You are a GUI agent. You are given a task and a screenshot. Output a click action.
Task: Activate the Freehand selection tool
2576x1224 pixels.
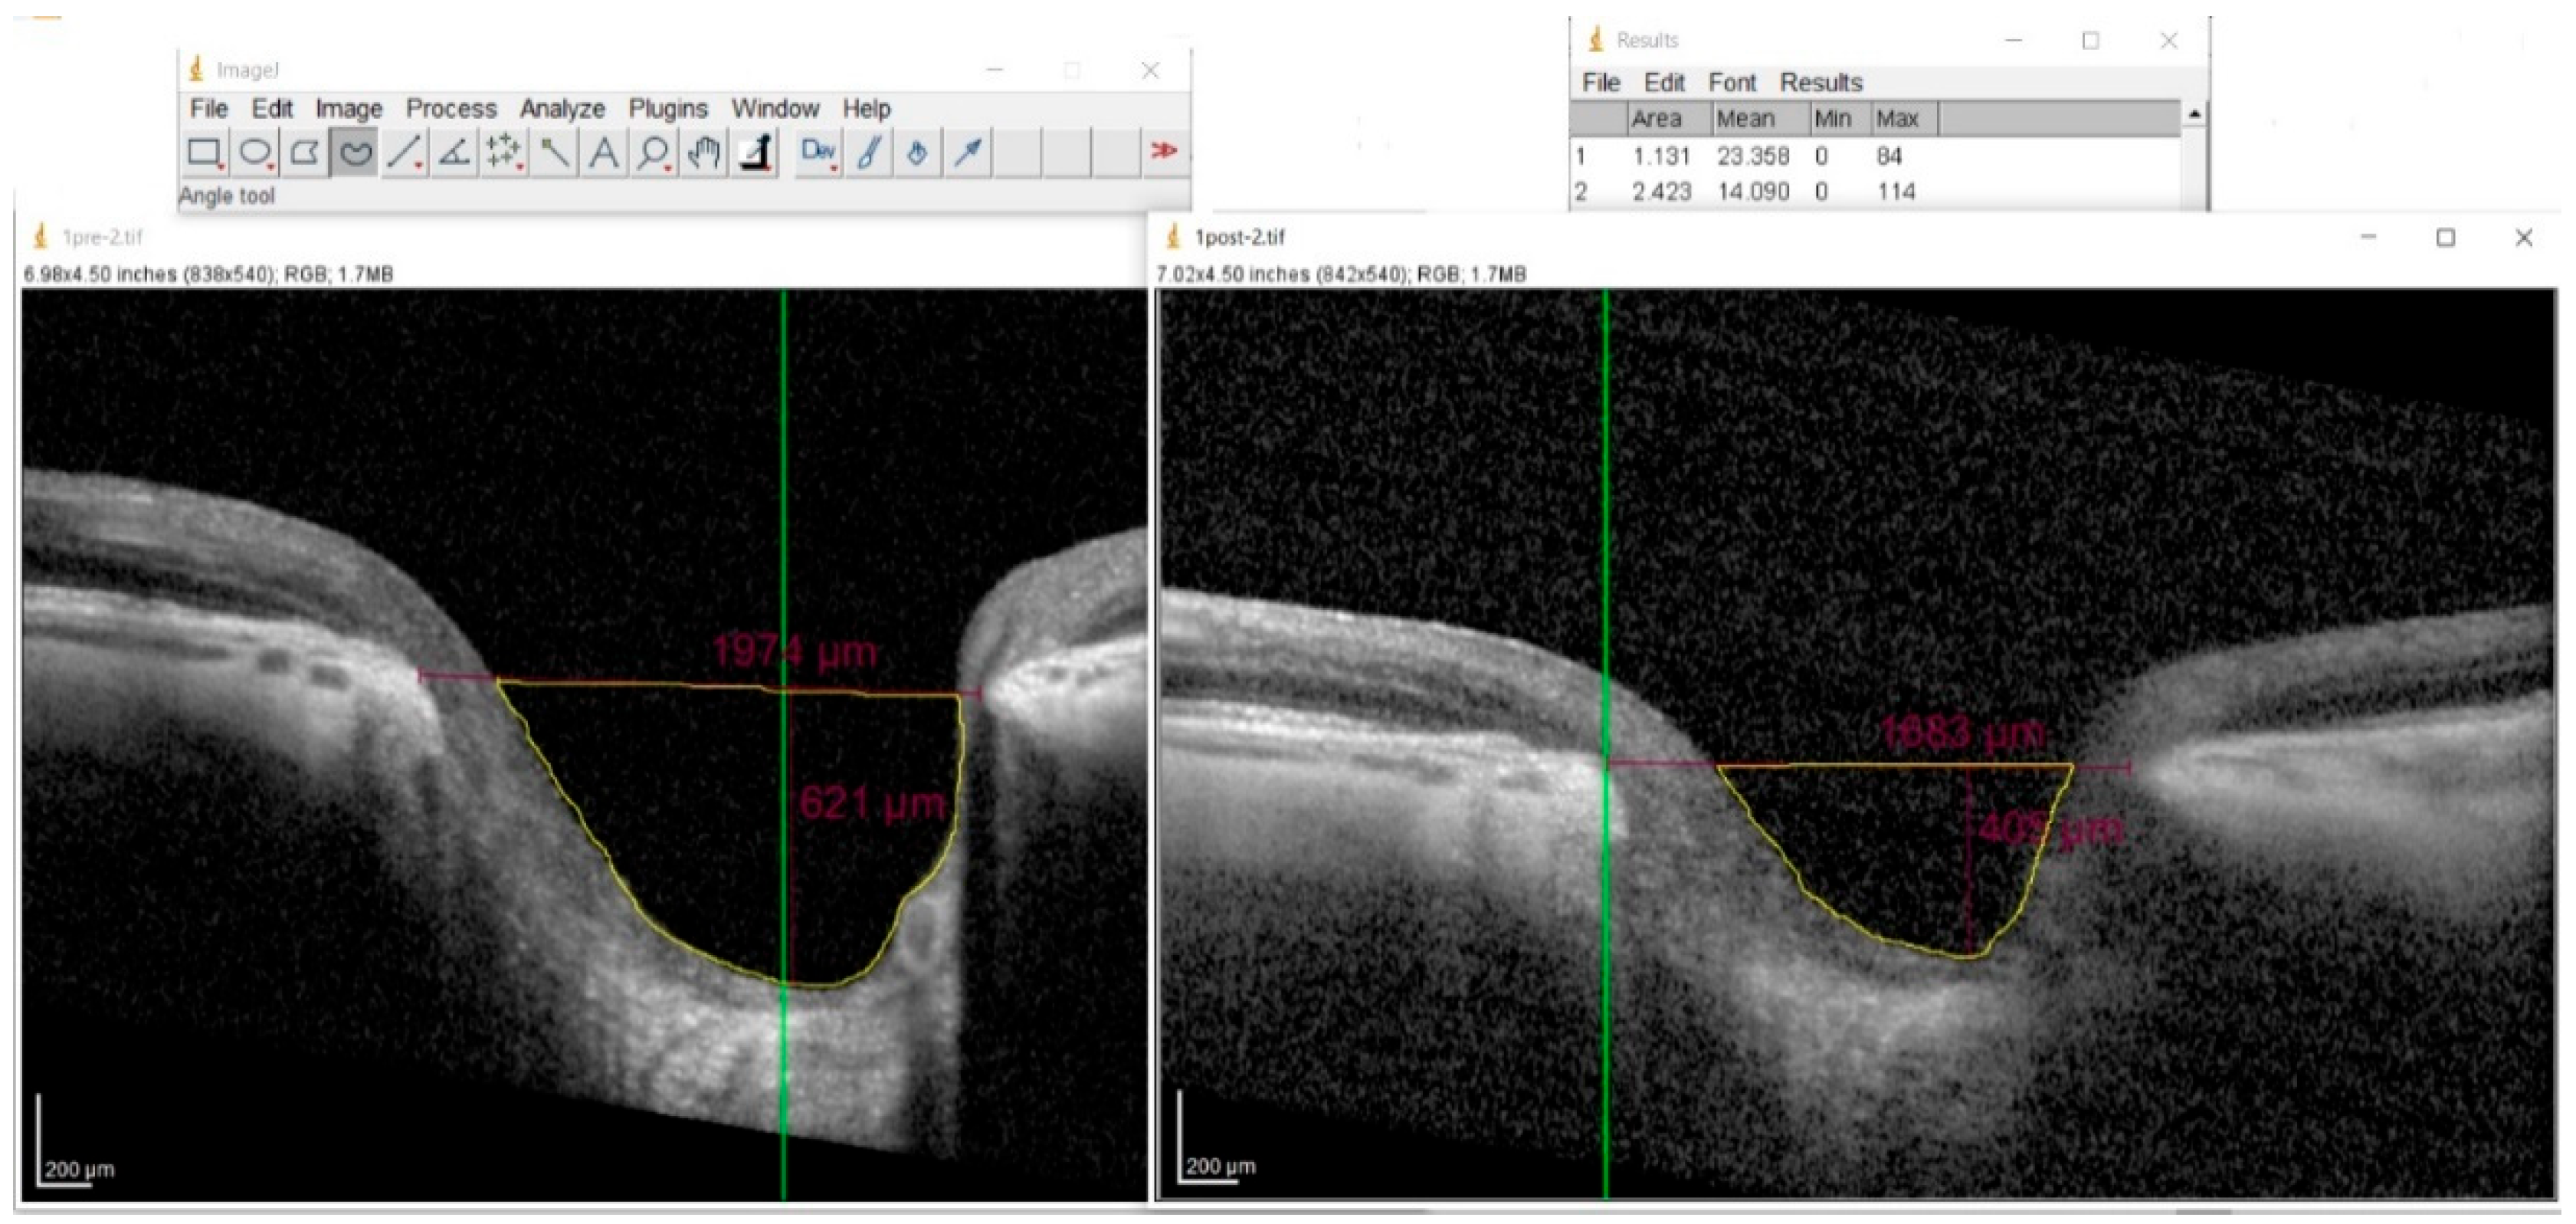click(x=354, y=152)
